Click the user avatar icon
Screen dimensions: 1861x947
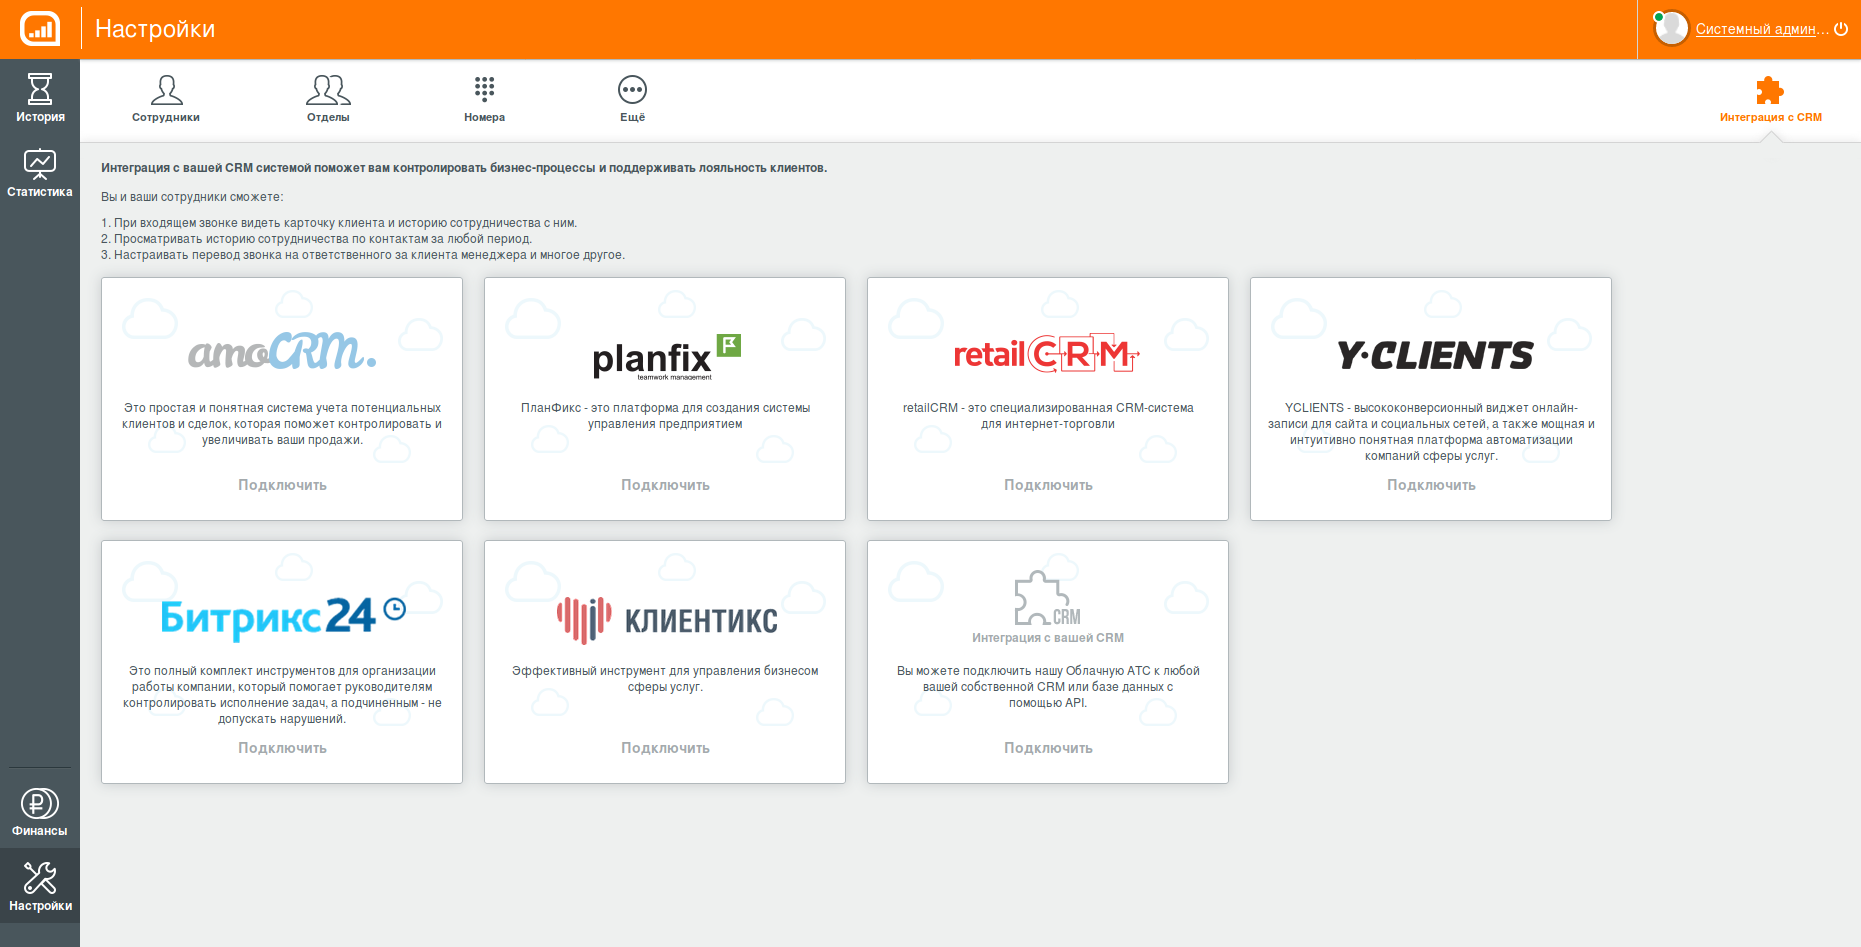[1671, 29]
